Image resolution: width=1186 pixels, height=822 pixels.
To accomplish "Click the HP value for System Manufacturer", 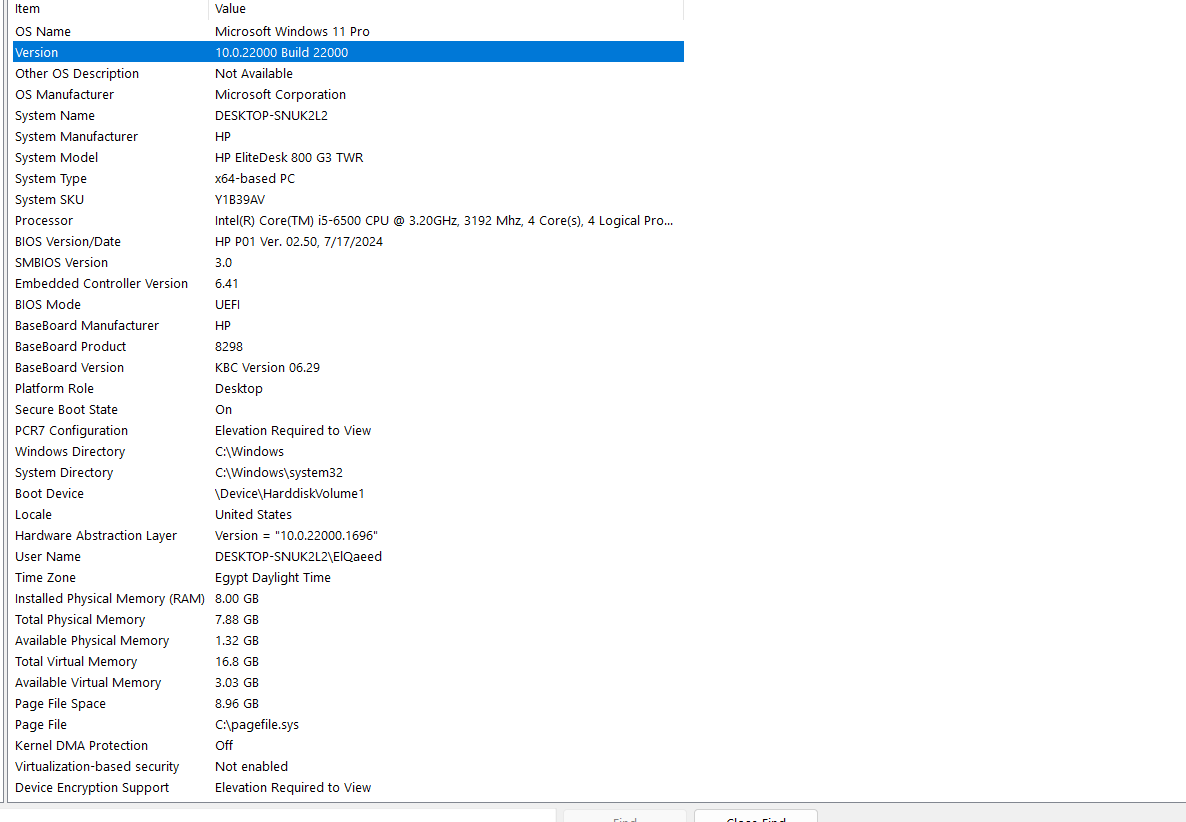I will click(222, 137).
